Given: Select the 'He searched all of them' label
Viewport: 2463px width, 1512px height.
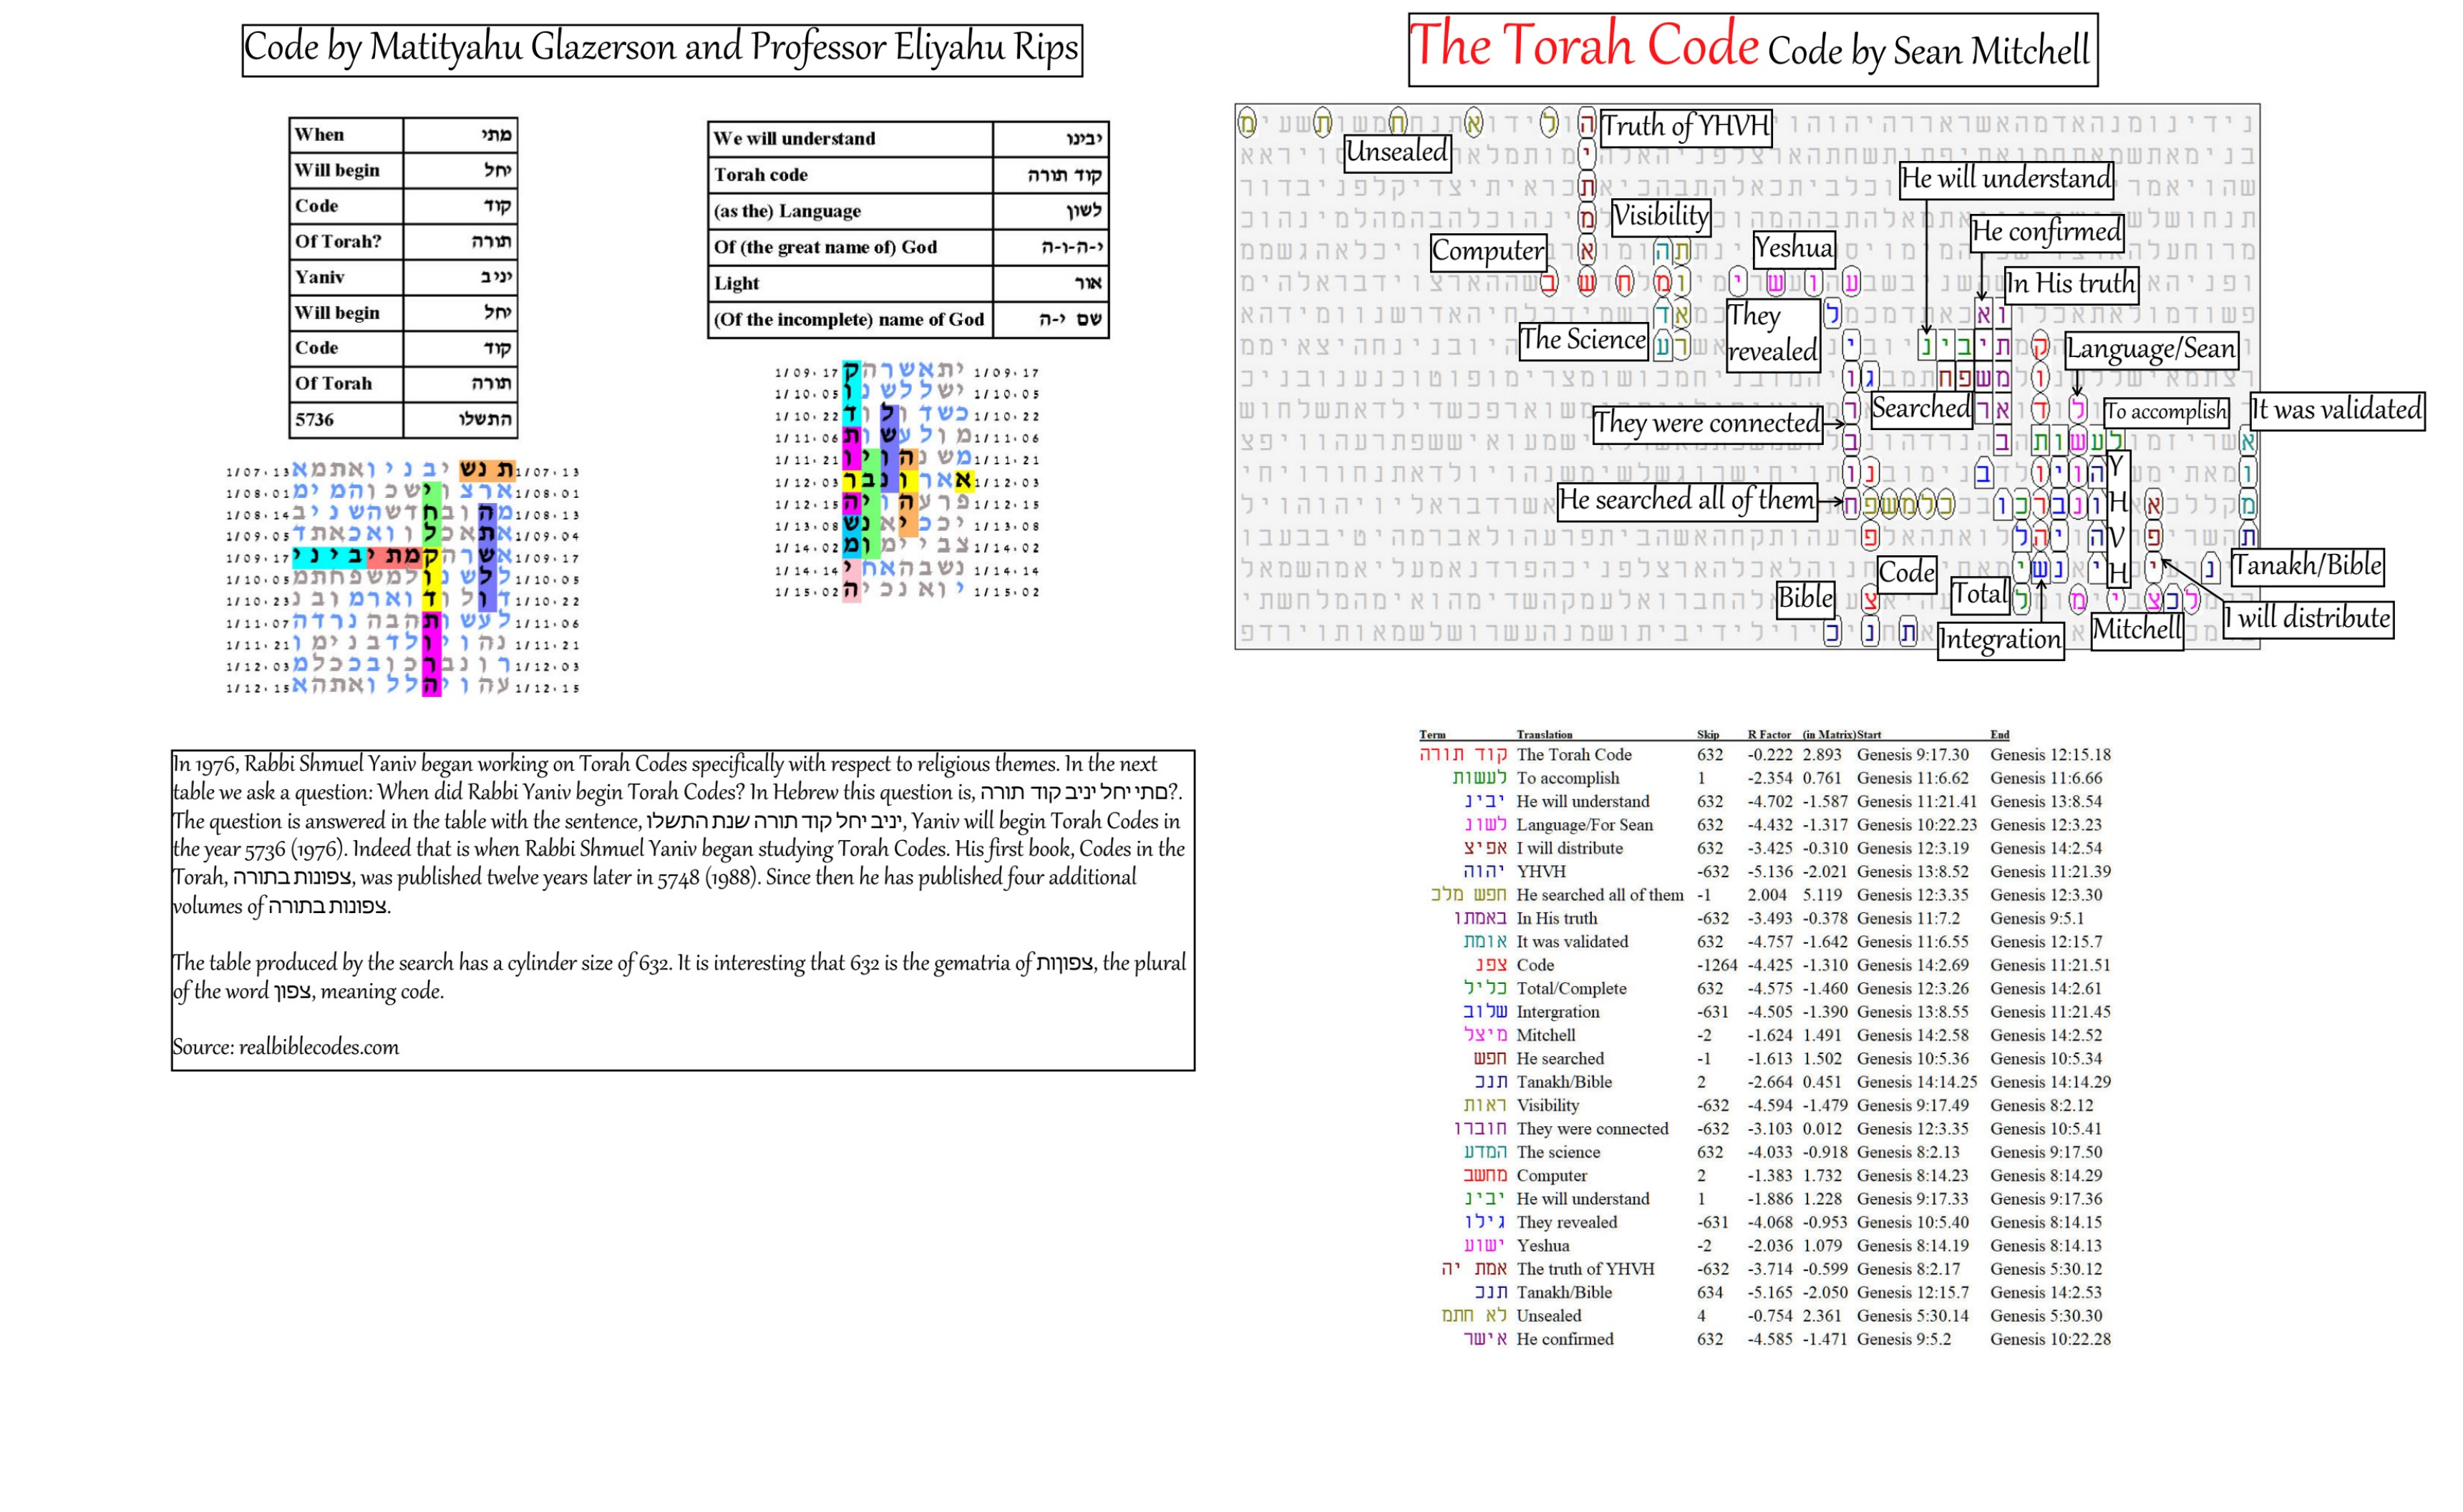Looking at the screenshot, I should [1686, 500].
